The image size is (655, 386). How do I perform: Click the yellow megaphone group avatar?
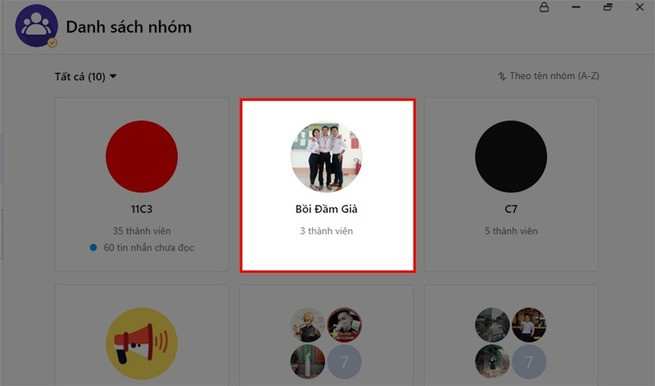coord(142,343)
